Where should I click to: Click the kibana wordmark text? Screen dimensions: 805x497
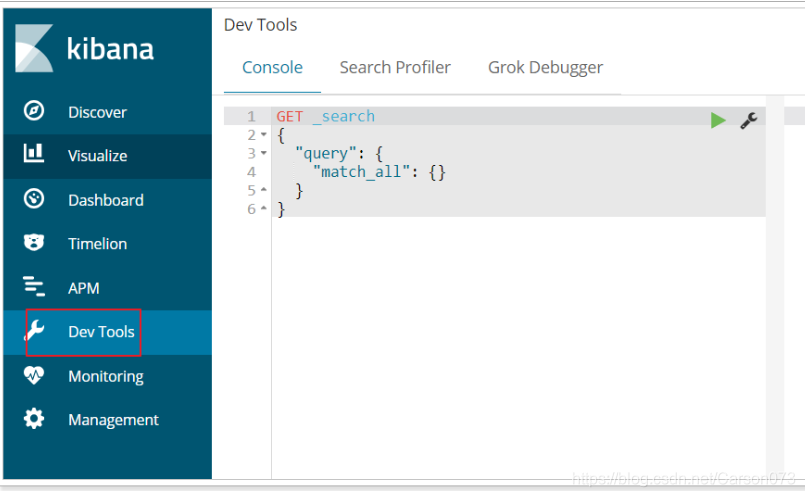tap(110, 49)
